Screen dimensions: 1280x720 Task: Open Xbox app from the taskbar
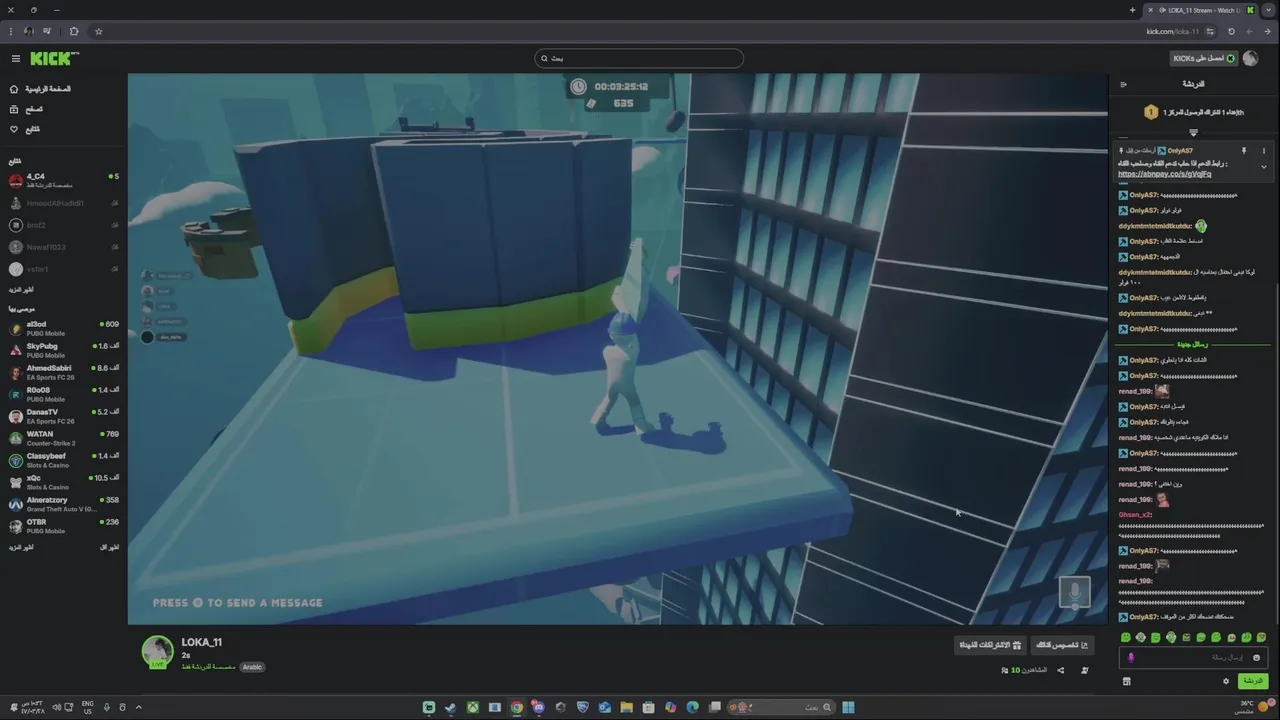point(472,707)
